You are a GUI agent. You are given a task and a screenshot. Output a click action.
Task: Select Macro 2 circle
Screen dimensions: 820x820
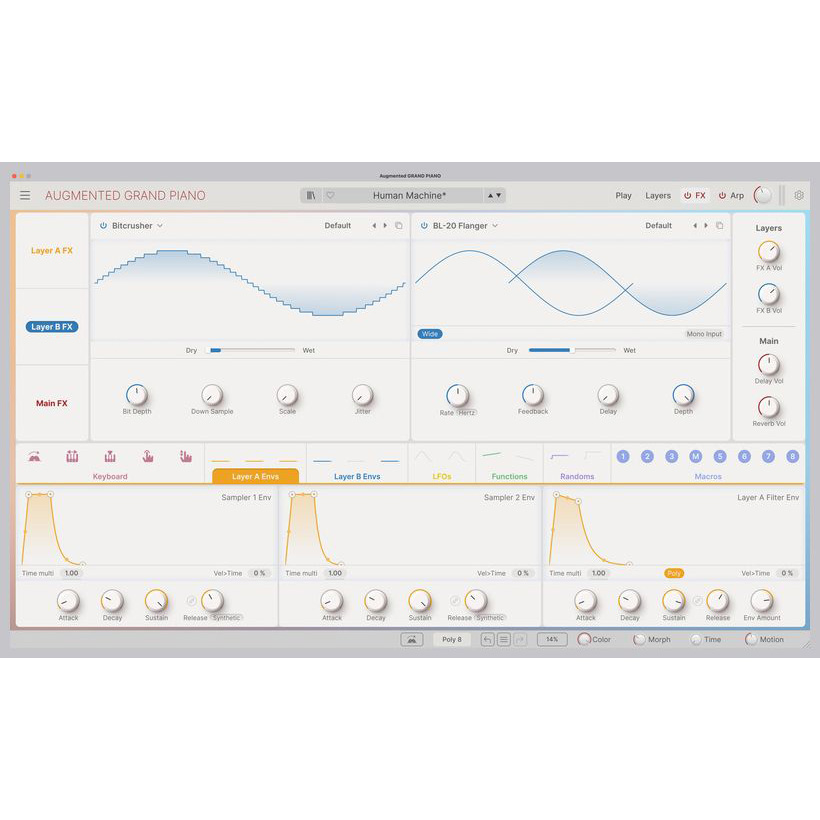[647, 457]
